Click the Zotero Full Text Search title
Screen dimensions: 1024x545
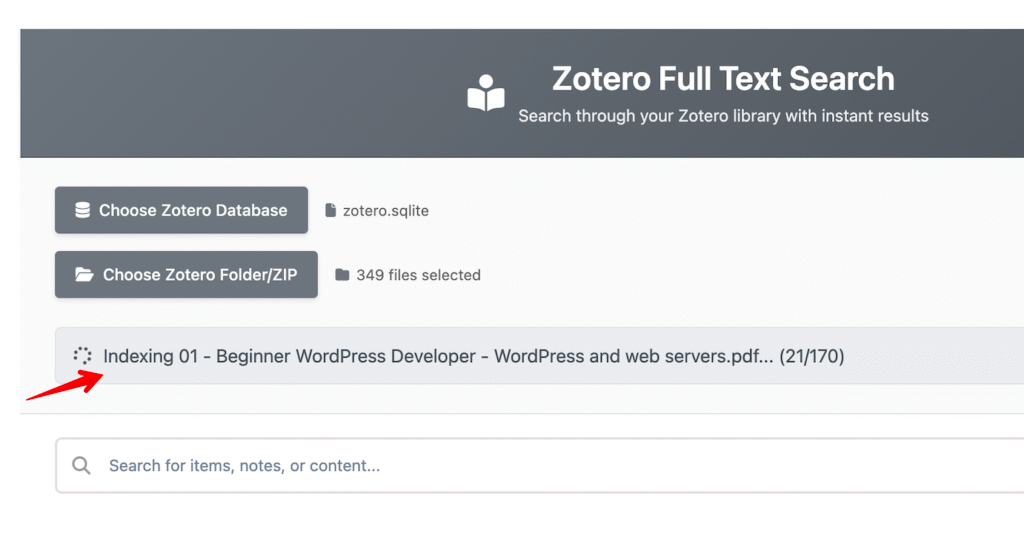(723, 79)
